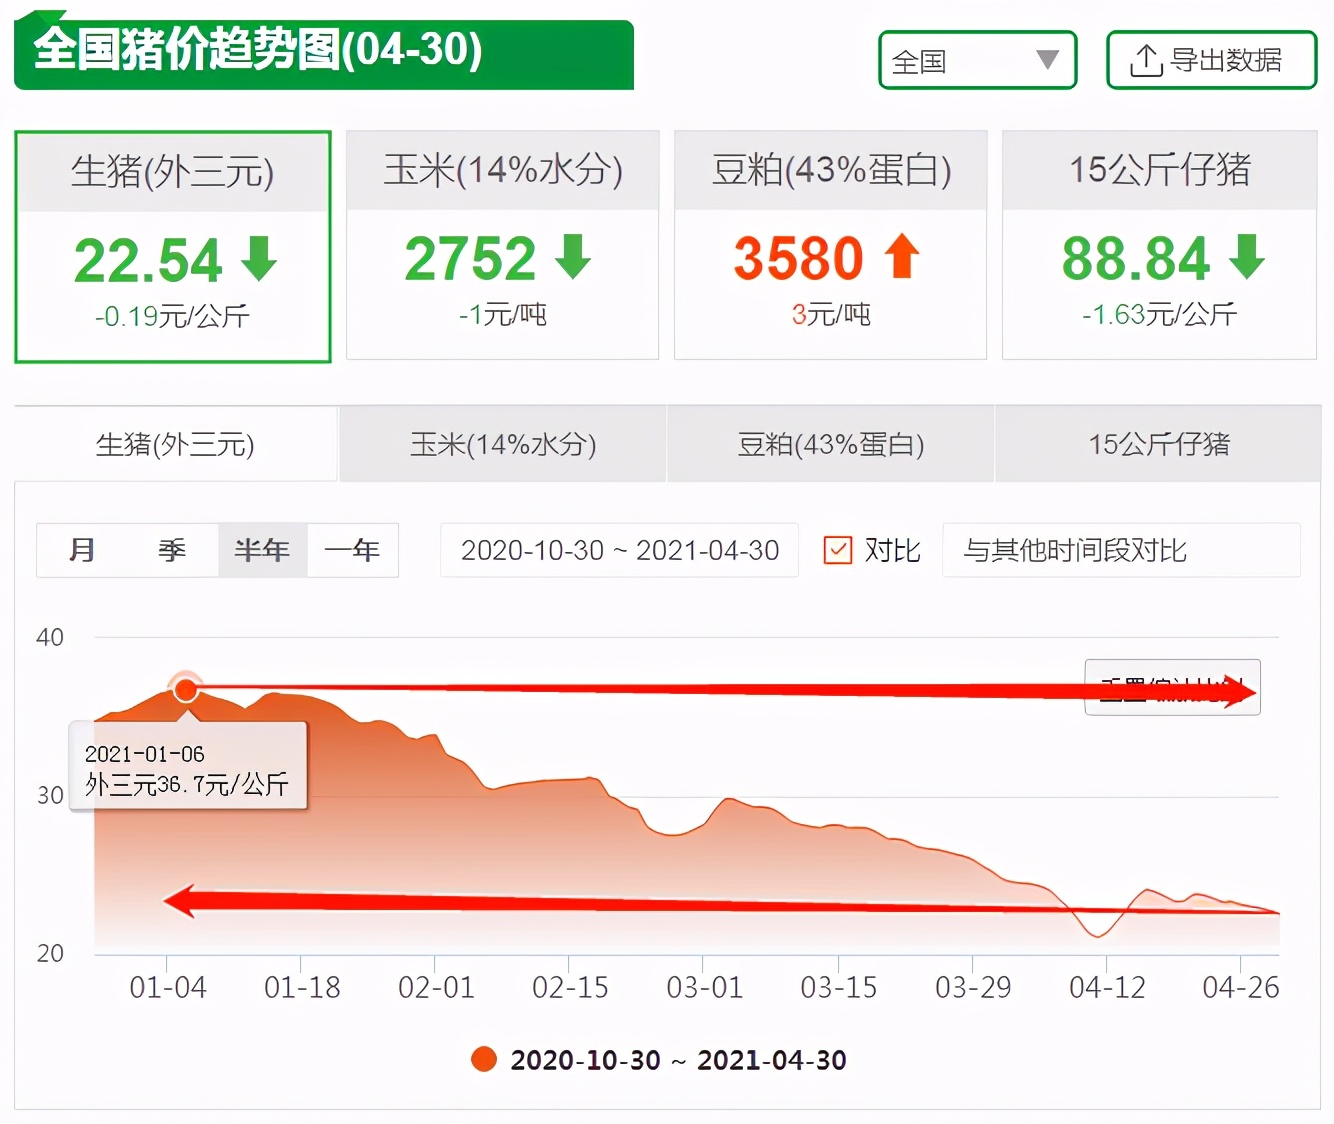
Task: Click the tooltip showing 外三元36.7元/公斤
Action: (x=187, y=766)
